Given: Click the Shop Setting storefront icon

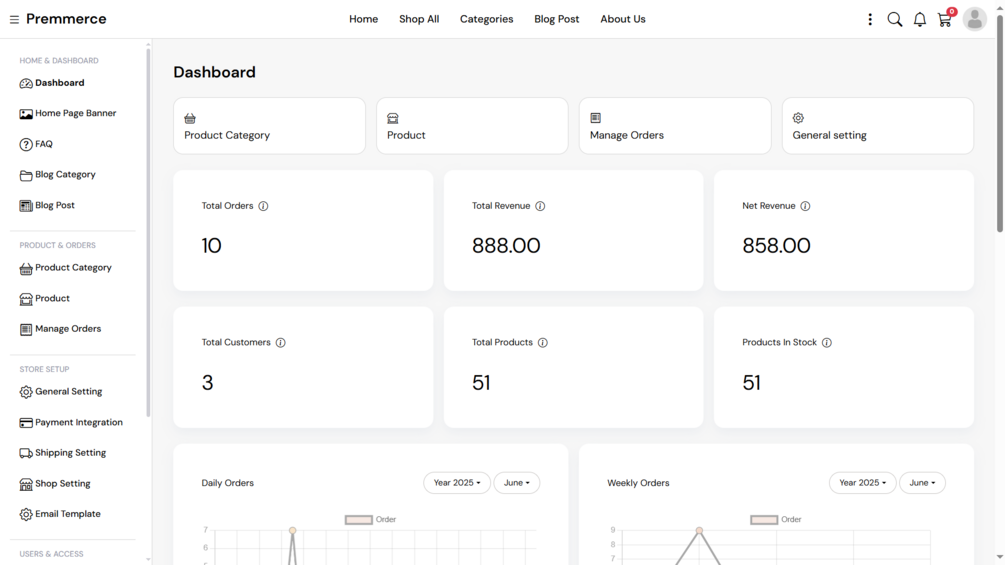Looking at the screenshot, I should [26, 484].
